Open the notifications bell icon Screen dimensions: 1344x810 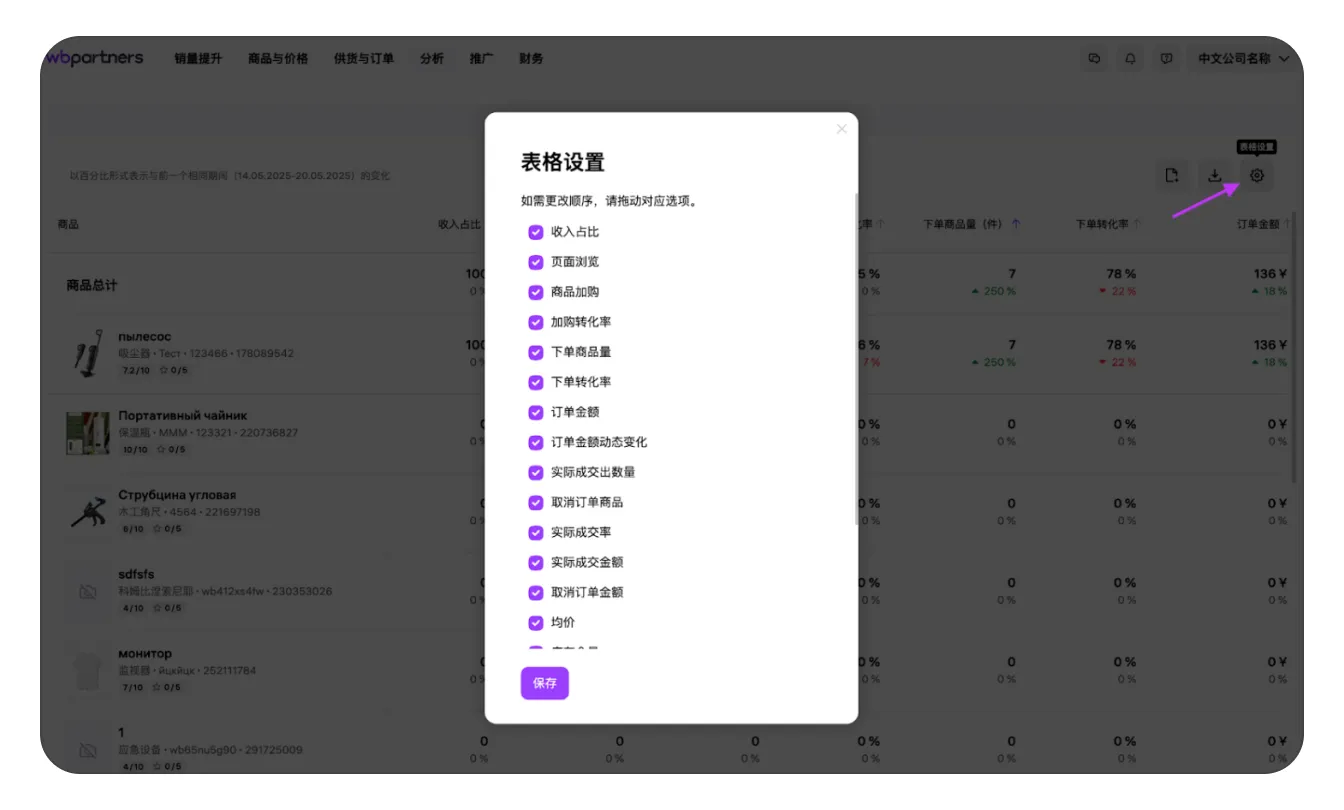[1130, 58]
